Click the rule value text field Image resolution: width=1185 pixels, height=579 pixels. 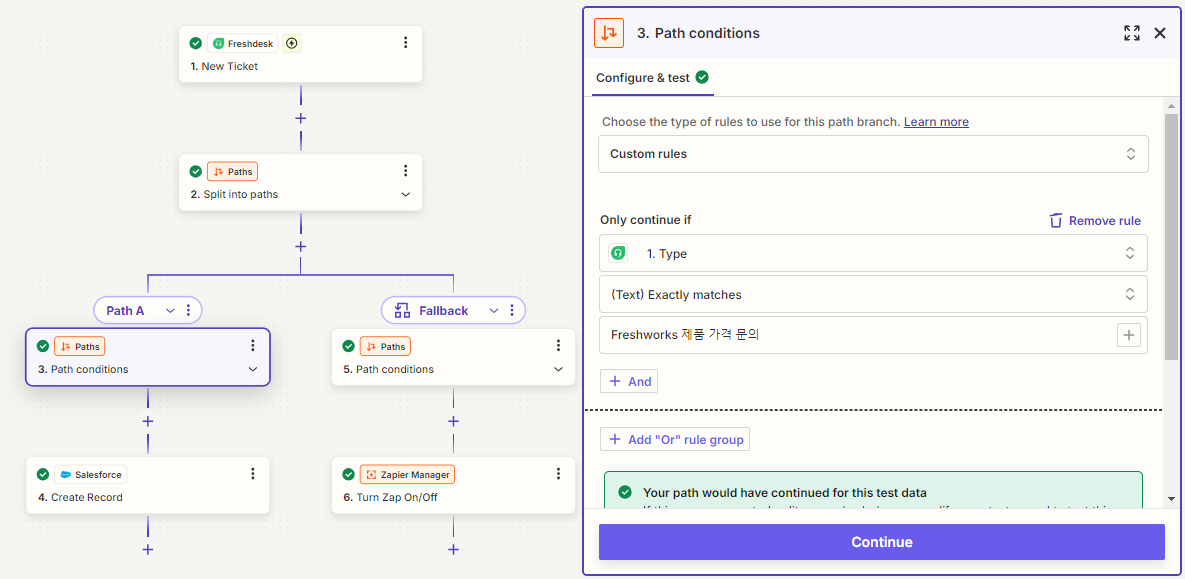pyautogui.click(x=855, y=336)
